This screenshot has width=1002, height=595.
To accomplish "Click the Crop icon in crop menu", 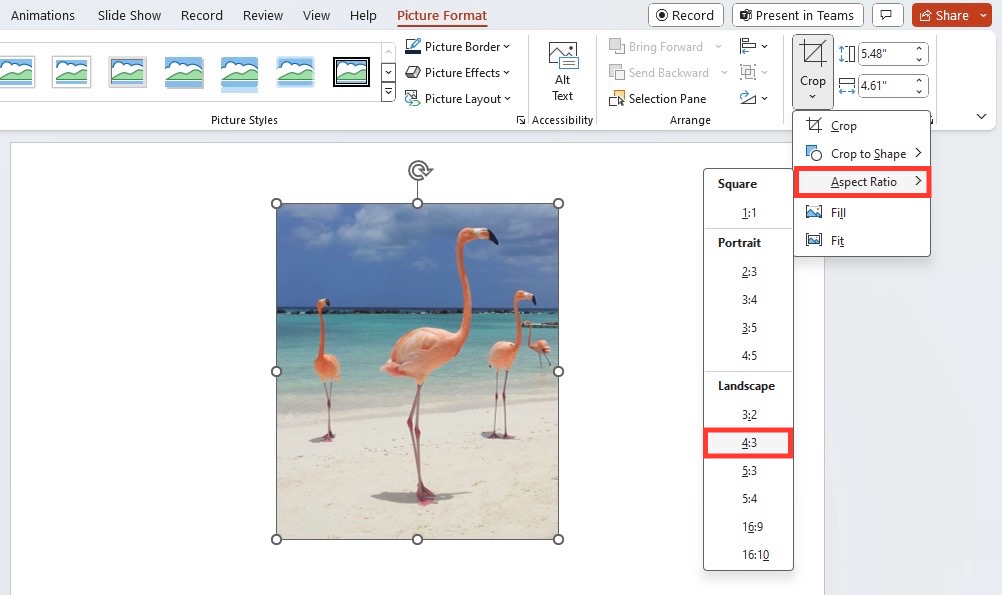I will coord(813,125).
